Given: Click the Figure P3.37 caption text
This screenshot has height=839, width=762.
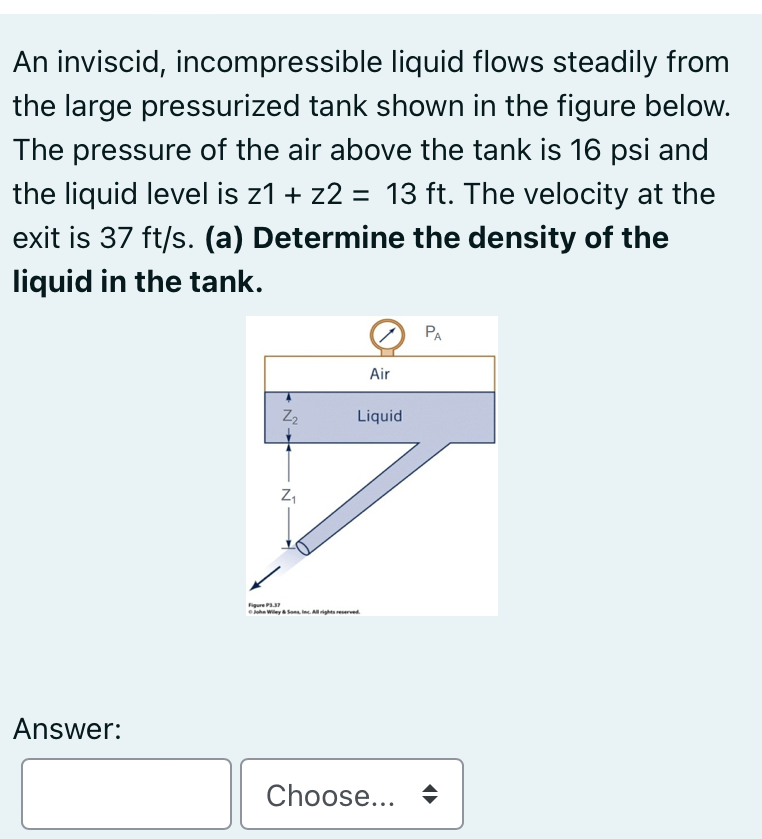Looking at the screenshot, I should (x=262, y=605).
